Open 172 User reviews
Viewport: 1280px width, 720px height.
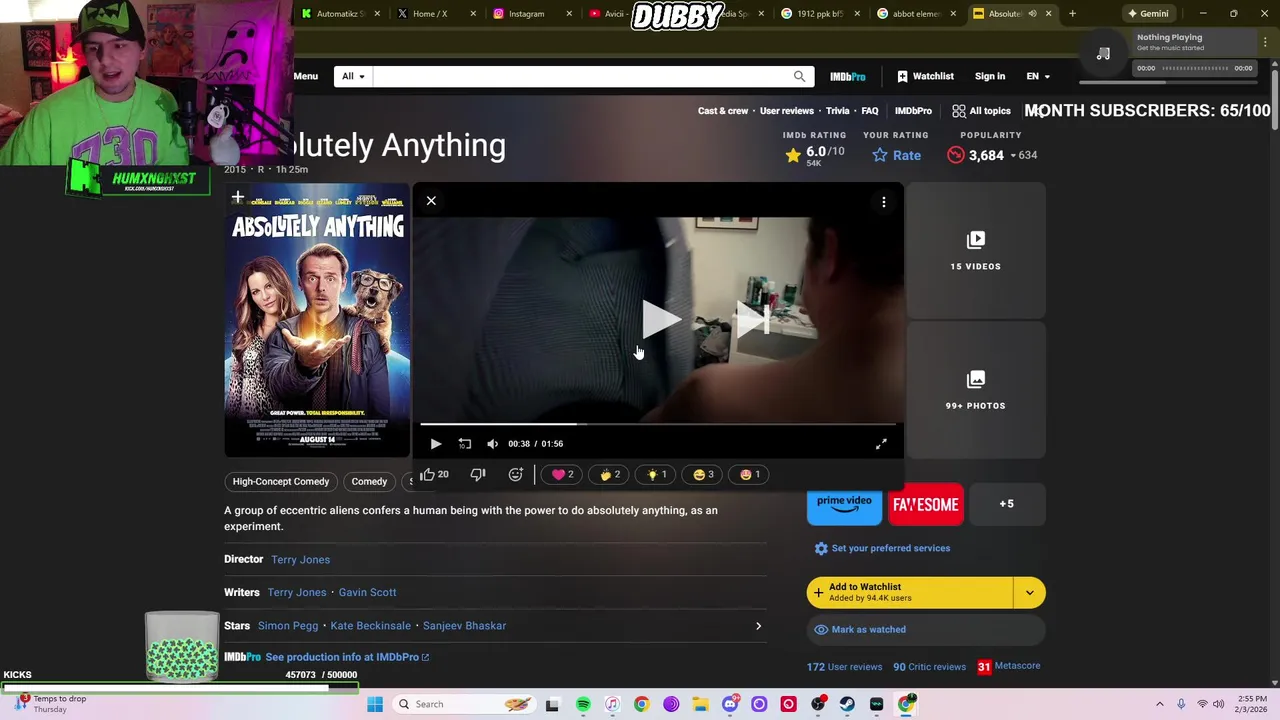click(x=845, y=667)
